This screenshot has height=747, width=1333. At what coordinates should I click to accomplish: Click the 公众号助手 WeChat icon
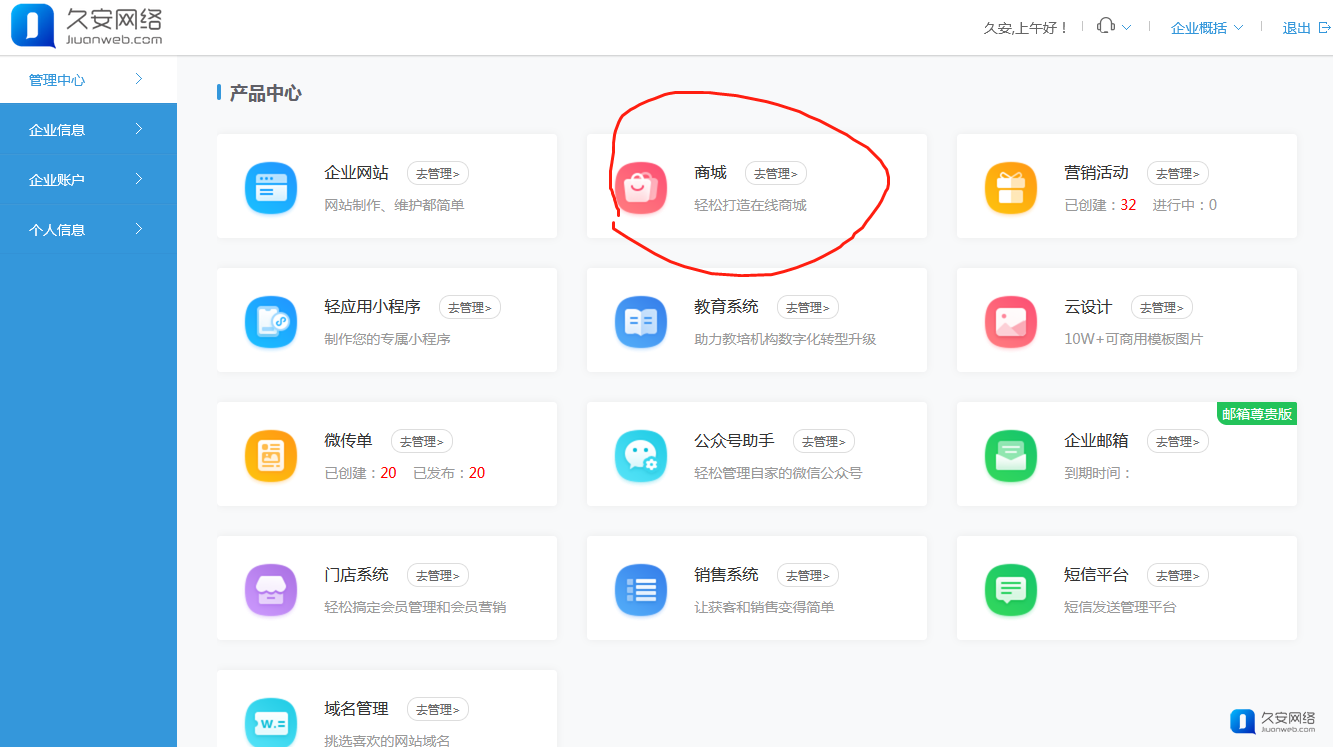pos(641,454)
